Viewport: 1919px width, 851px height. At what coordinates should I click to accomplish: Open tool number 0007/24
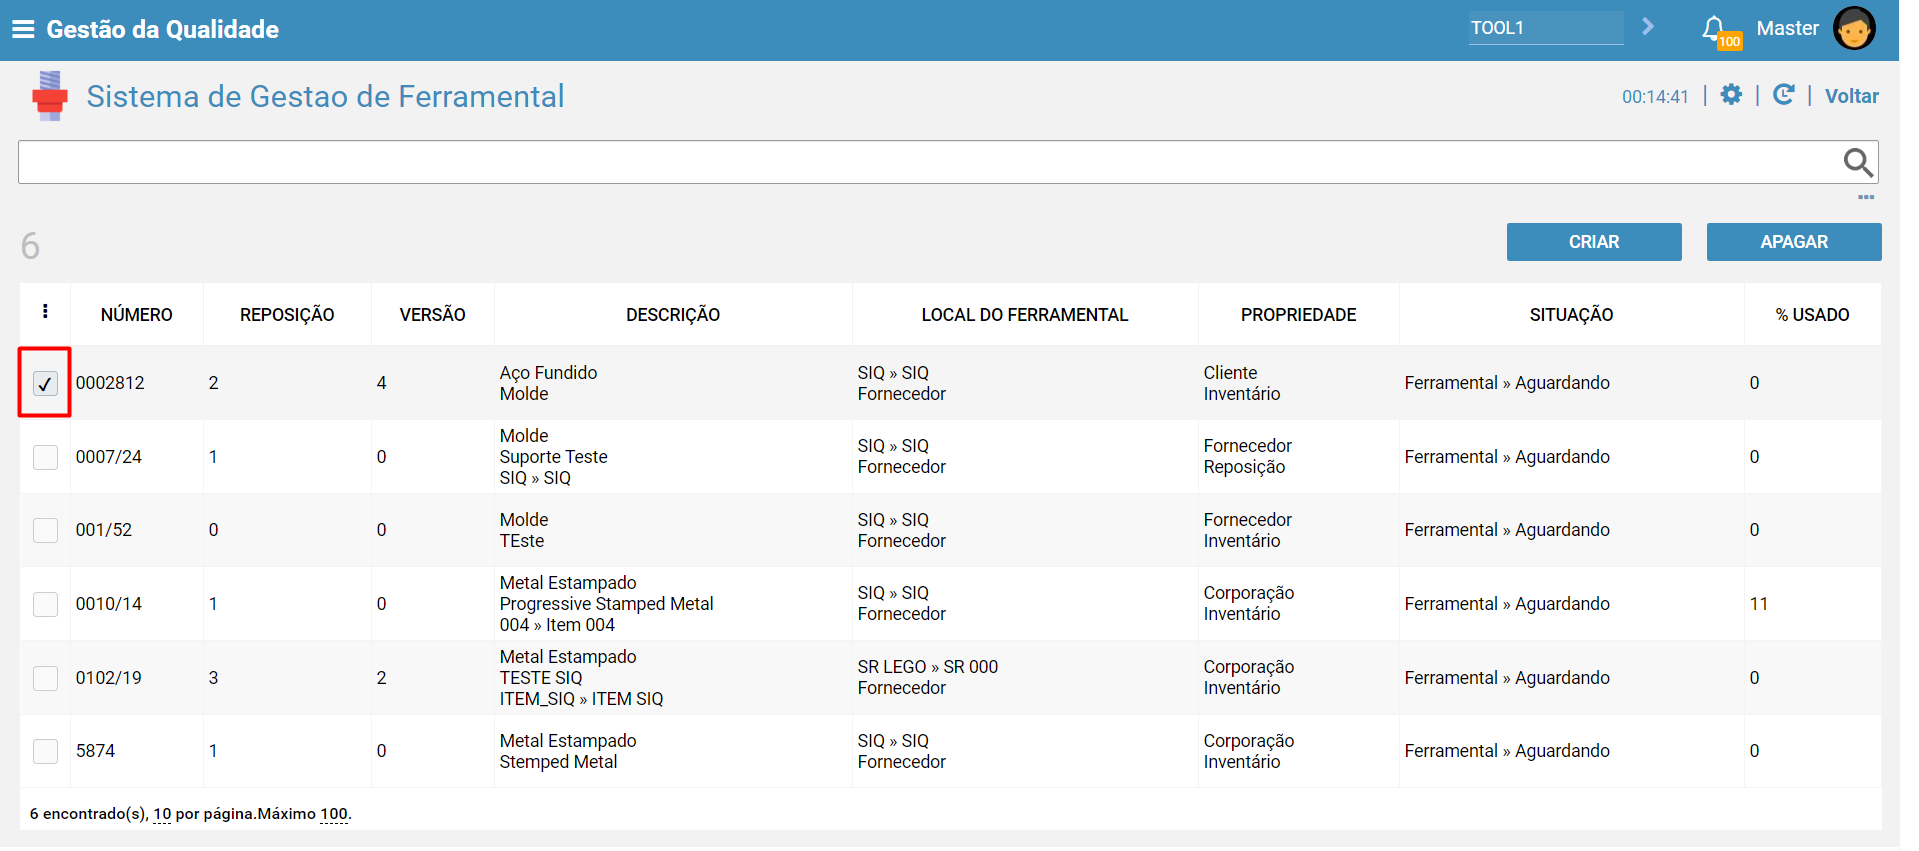pos(109,457)
